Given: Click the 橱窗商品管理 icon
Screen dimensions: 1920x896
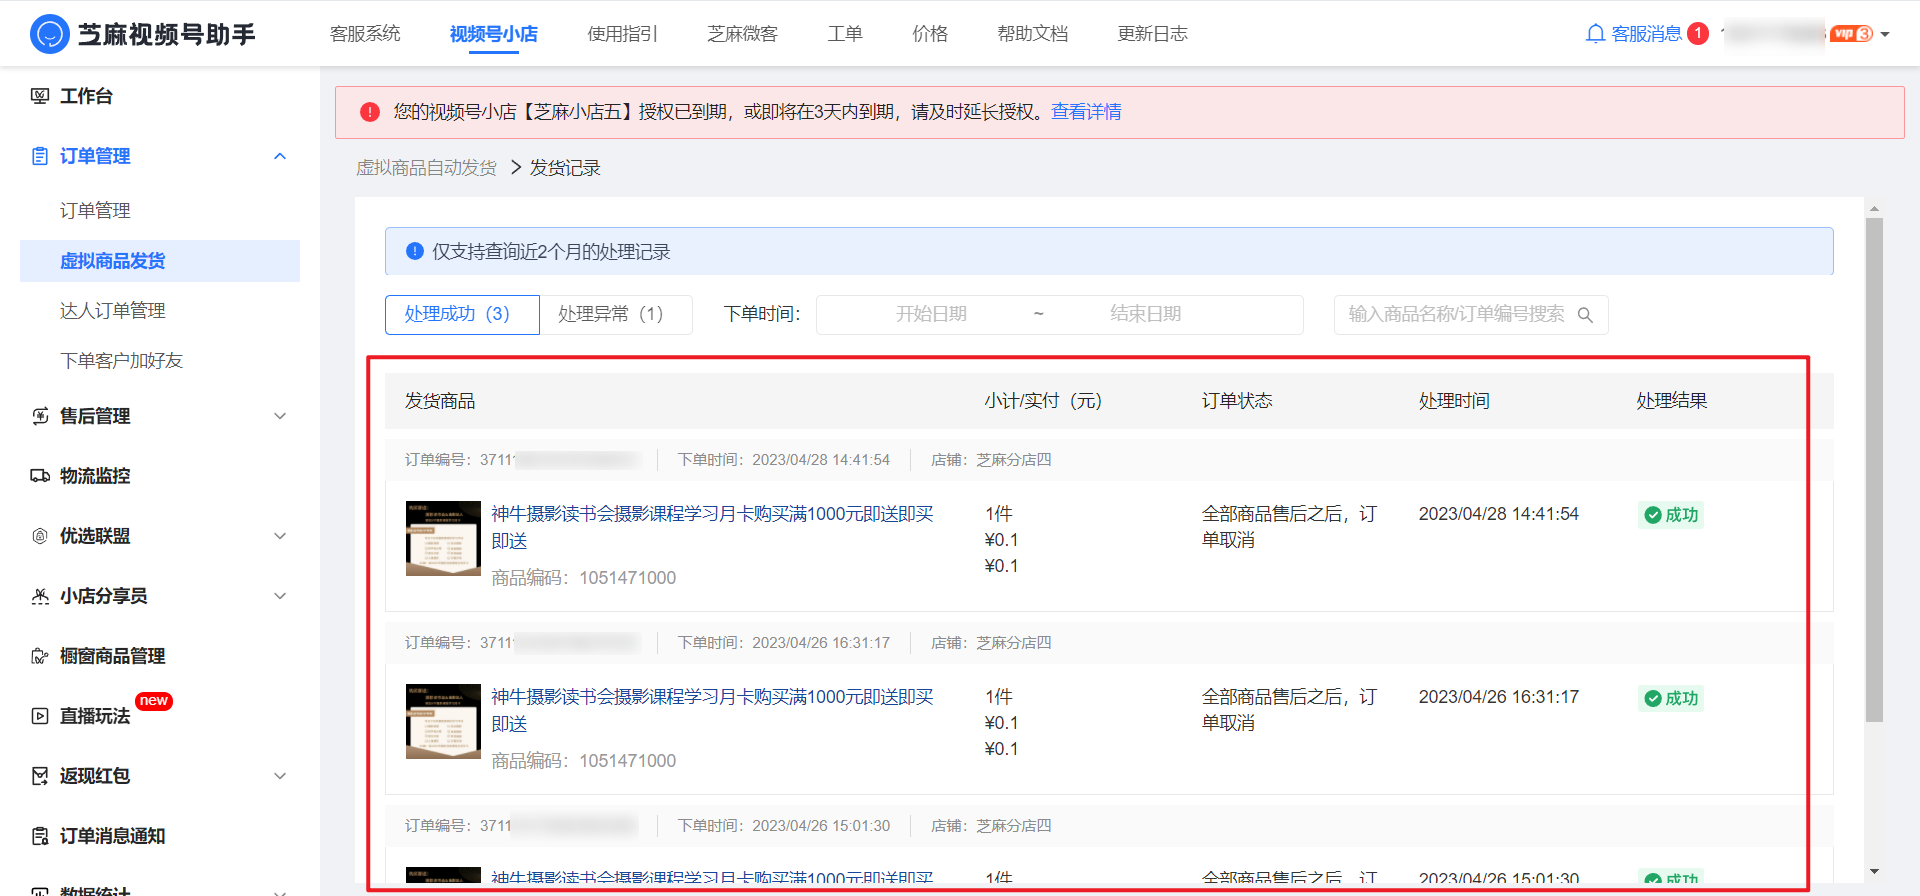Looking at the screenshot, I should [x=40, y=656].
